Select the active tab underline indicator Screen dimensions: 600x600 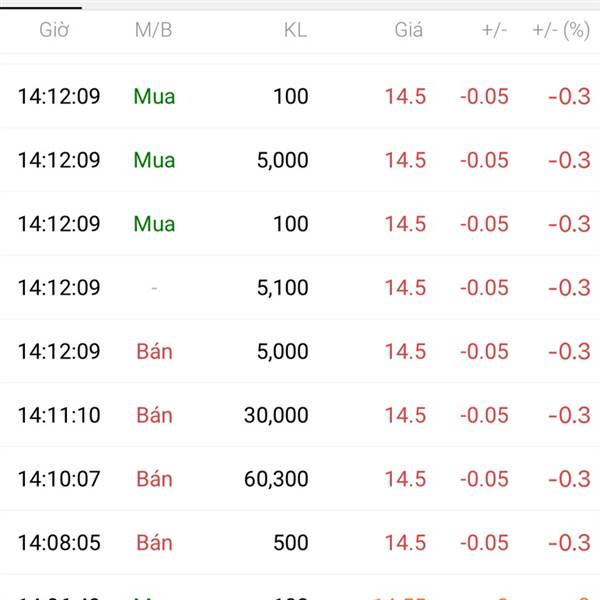pos(41,7)
